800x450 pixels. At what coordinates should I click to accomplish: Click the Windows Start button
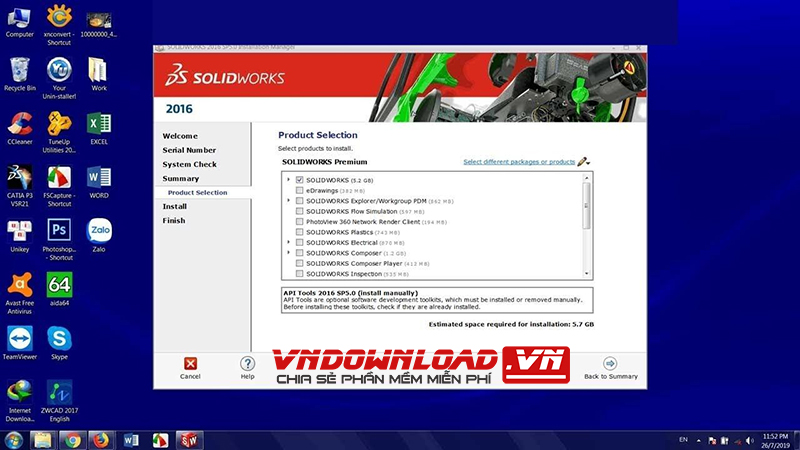click(13, 440)
